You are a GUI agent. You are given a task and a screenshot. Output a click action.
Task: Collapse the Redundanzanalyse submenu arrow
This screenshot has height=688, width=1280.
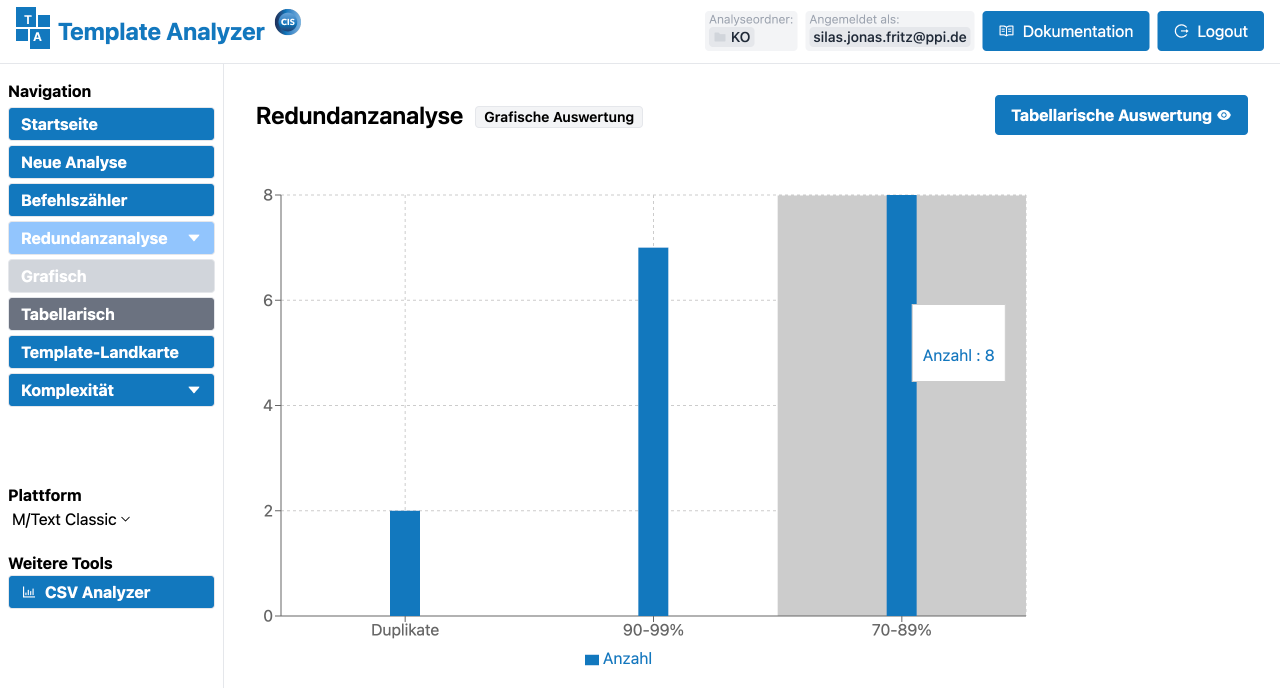pyautogui.click(x=194, y=239)
